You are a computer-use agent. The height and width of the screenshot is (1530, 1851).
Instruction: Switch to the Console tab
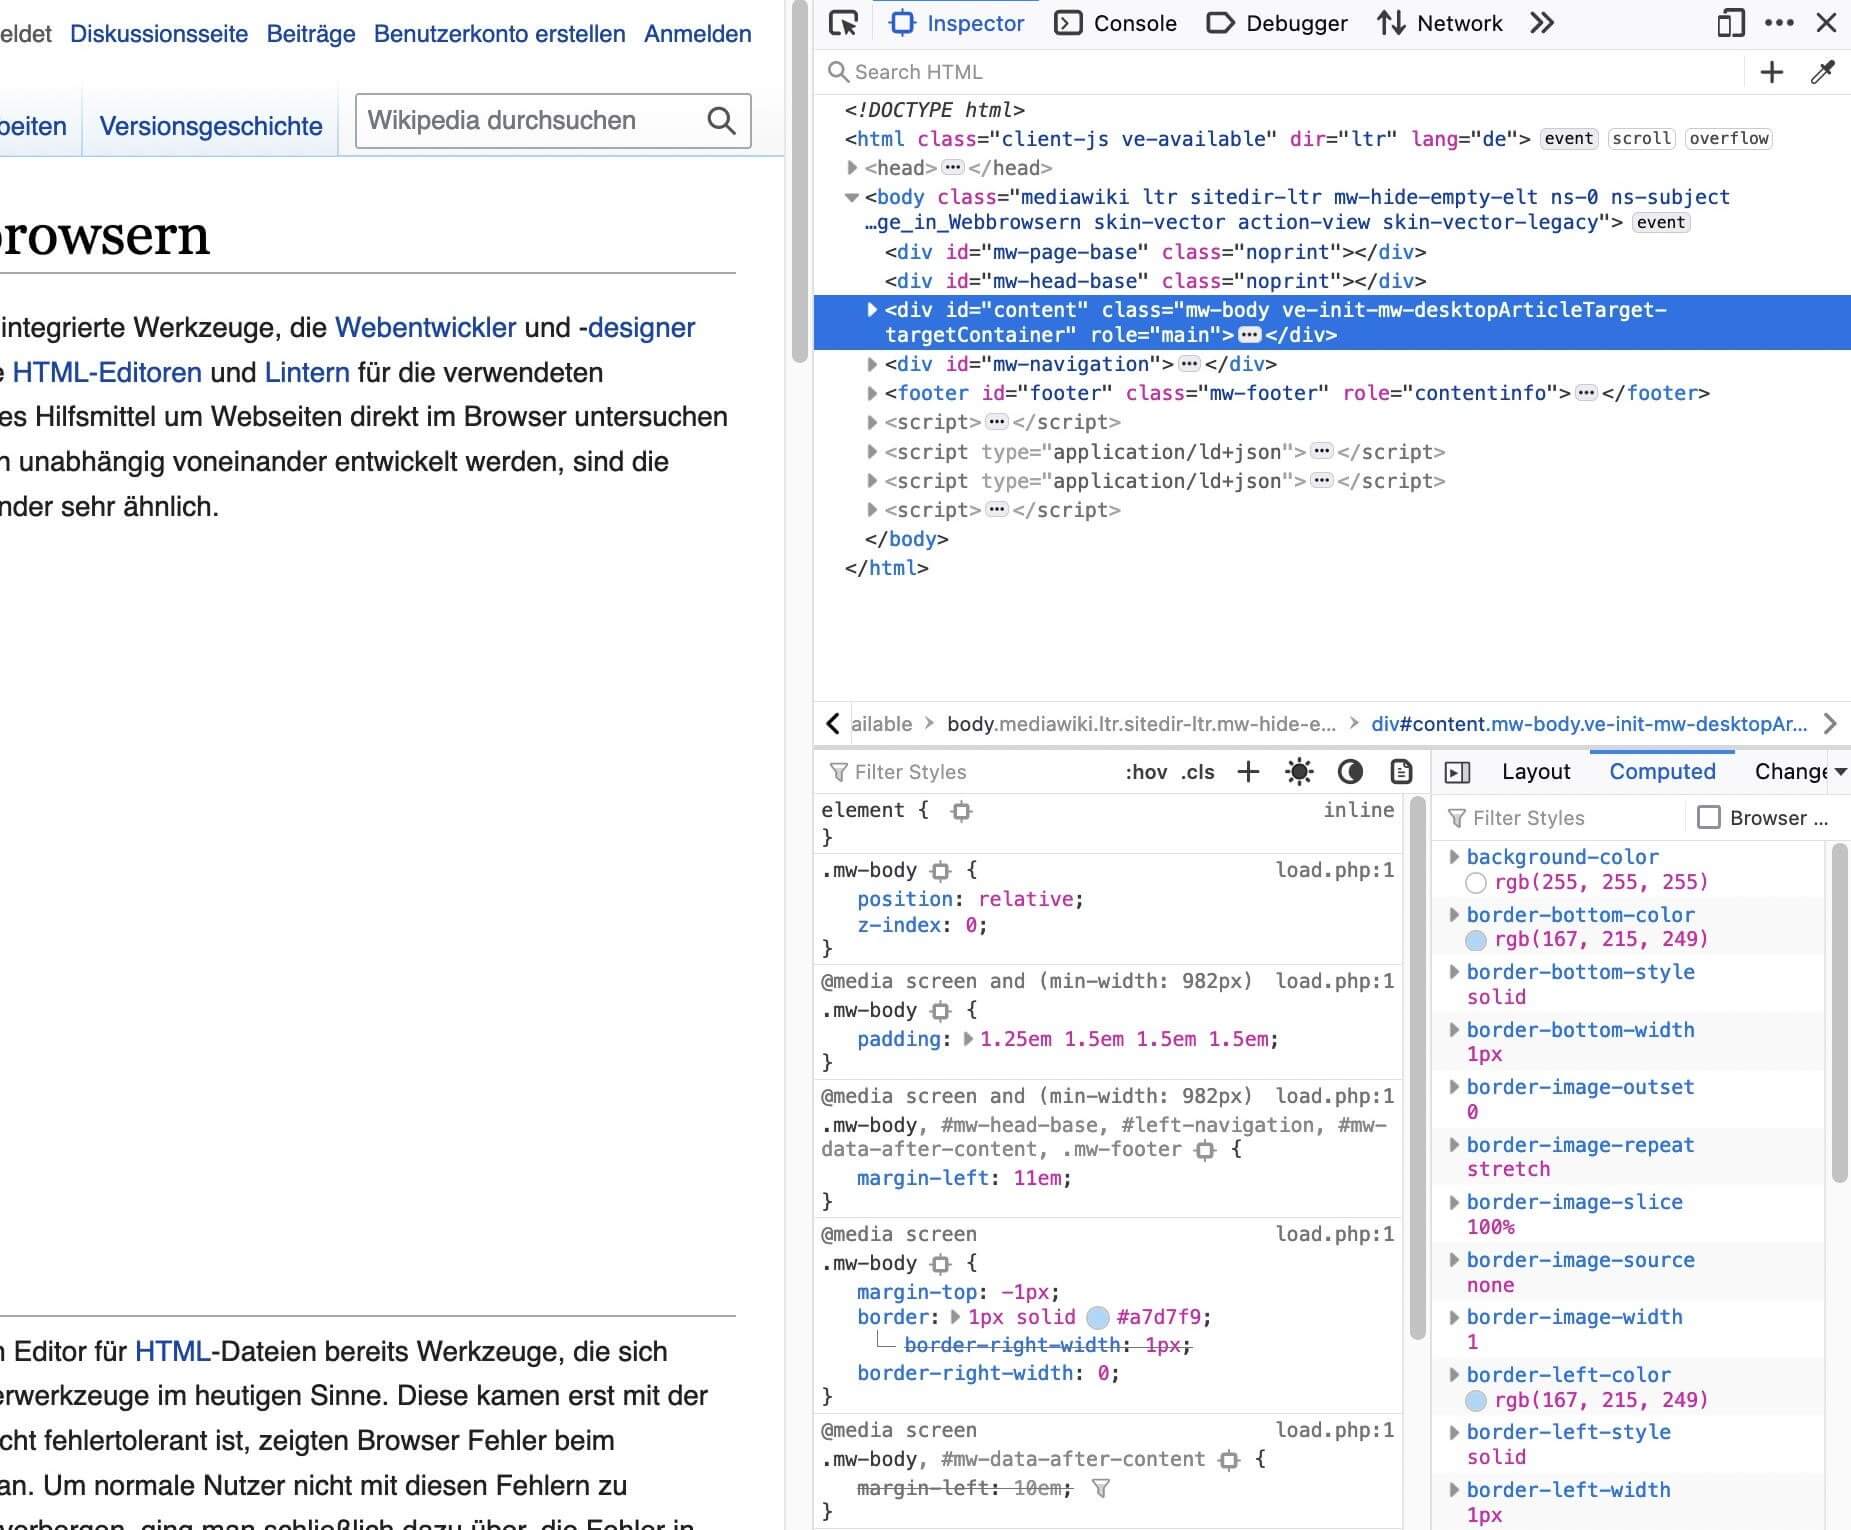(1116, 23)
